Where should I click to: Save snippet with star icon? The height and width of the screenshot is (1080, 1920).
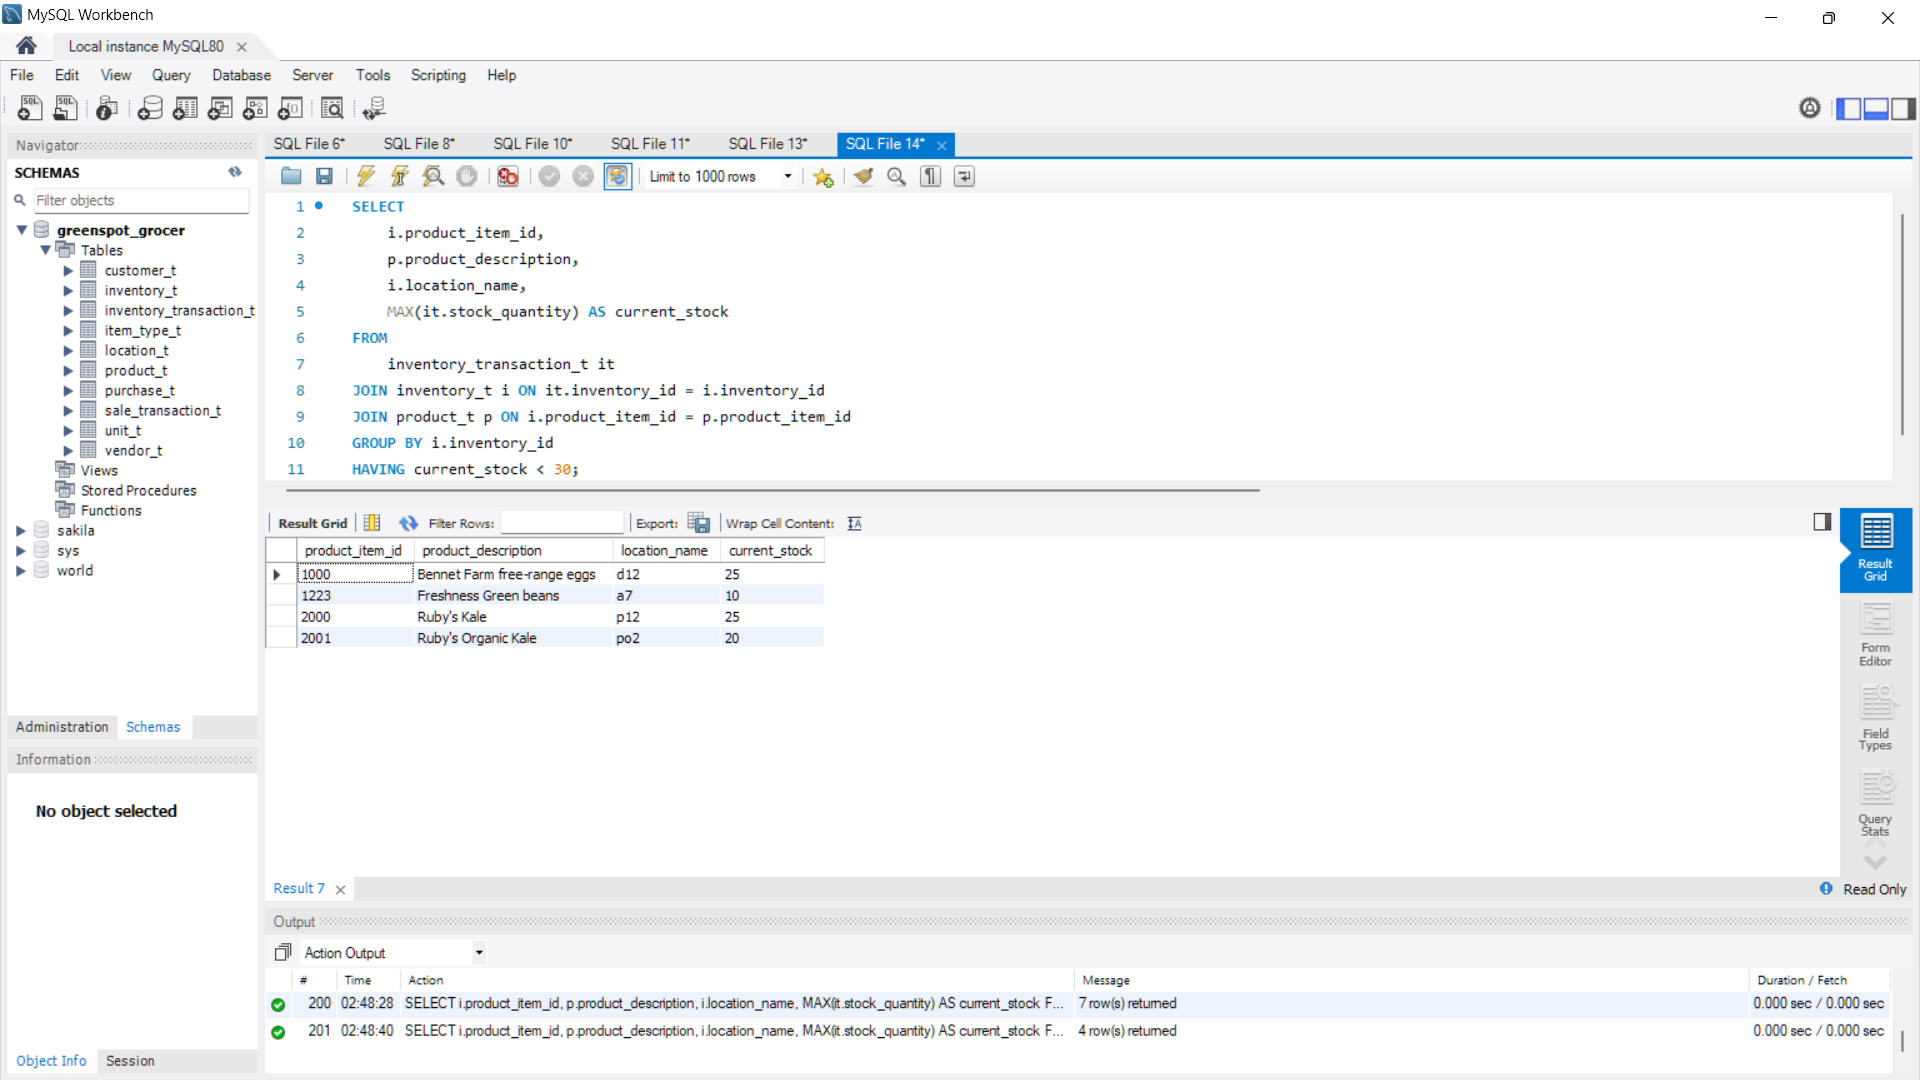[823, 176]
